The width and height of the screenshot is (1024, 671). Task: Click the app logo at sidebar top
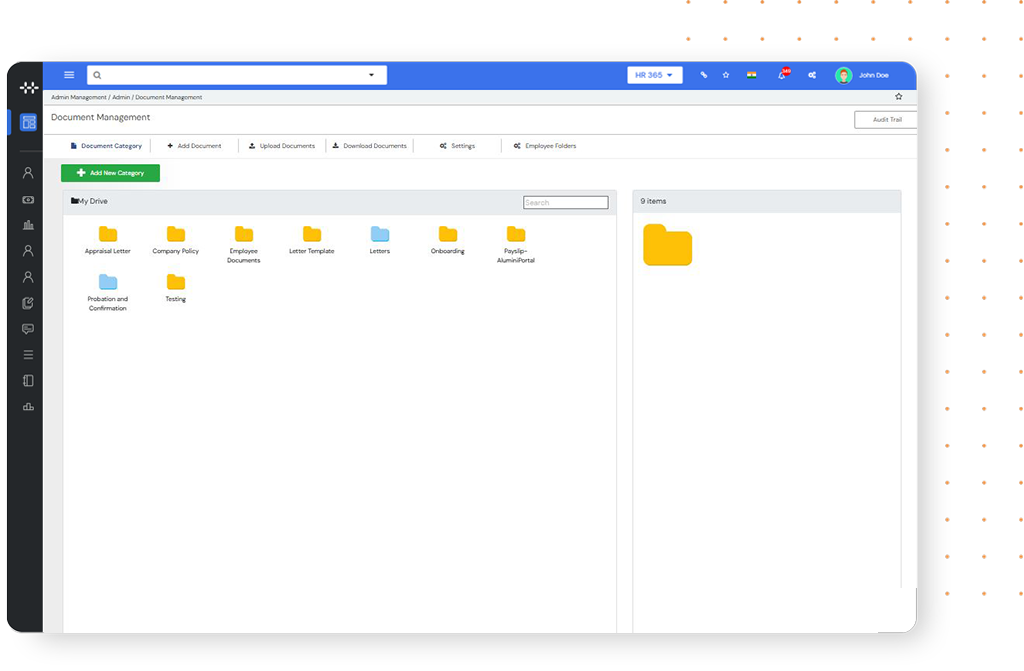coord(28,87)
